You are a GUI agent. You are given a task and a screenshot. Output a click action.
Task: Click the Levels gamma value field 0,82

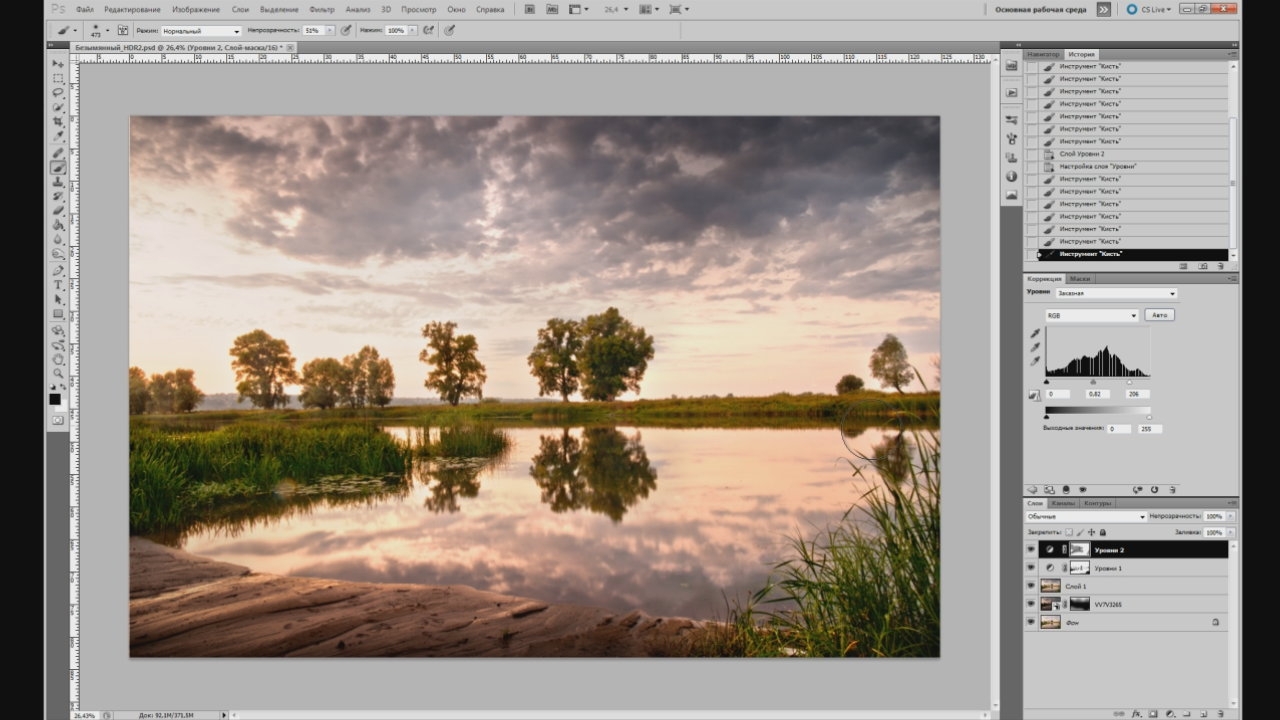click(1097, 394)
